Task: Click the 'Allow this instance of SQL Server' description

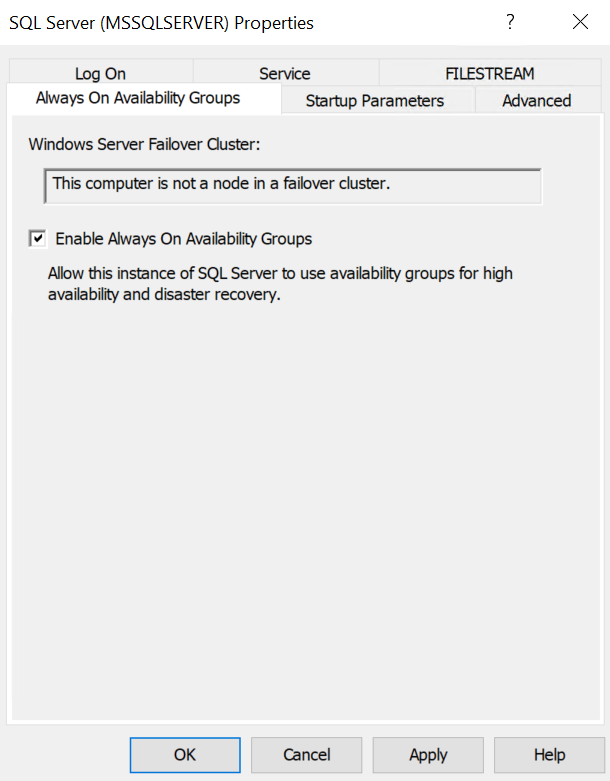Action: 280,284
